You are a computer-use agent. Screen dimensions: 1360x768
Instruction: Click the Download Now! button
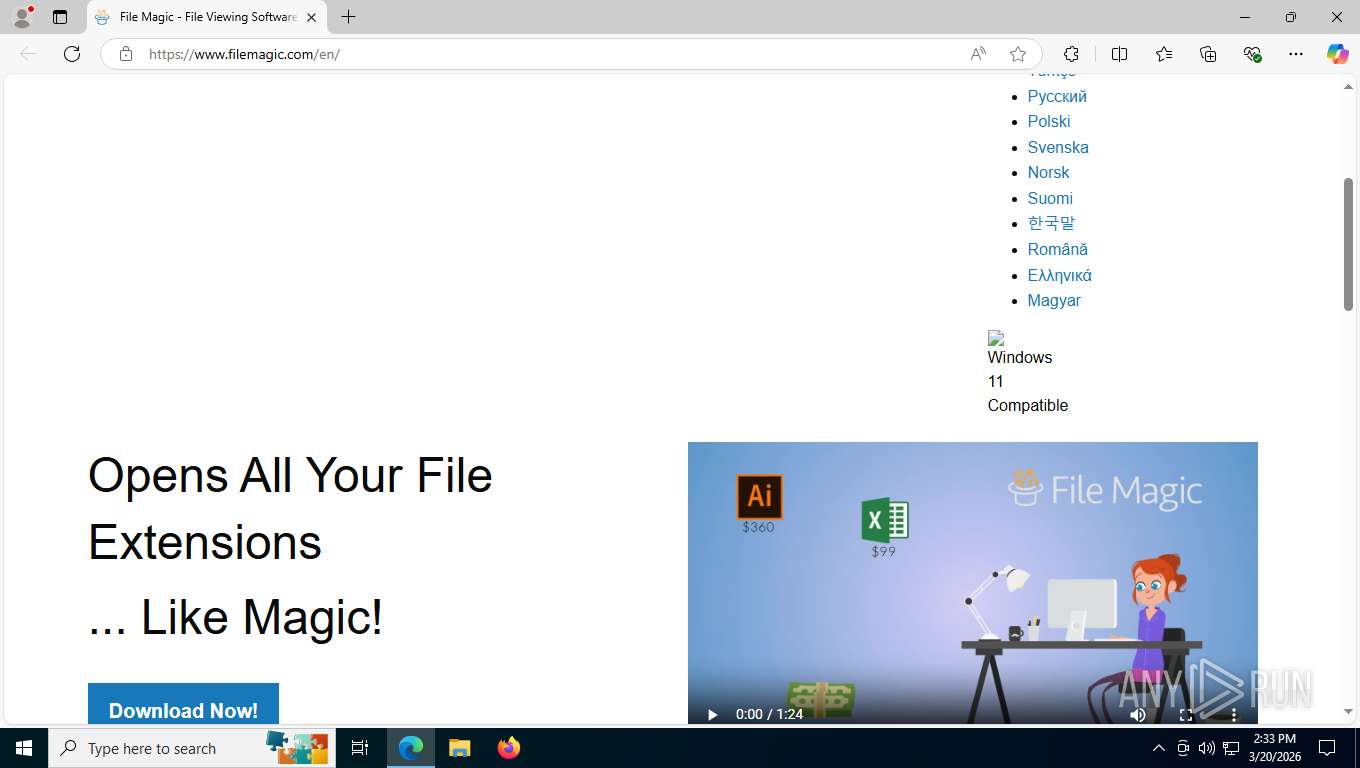click(x=183, y=706)
